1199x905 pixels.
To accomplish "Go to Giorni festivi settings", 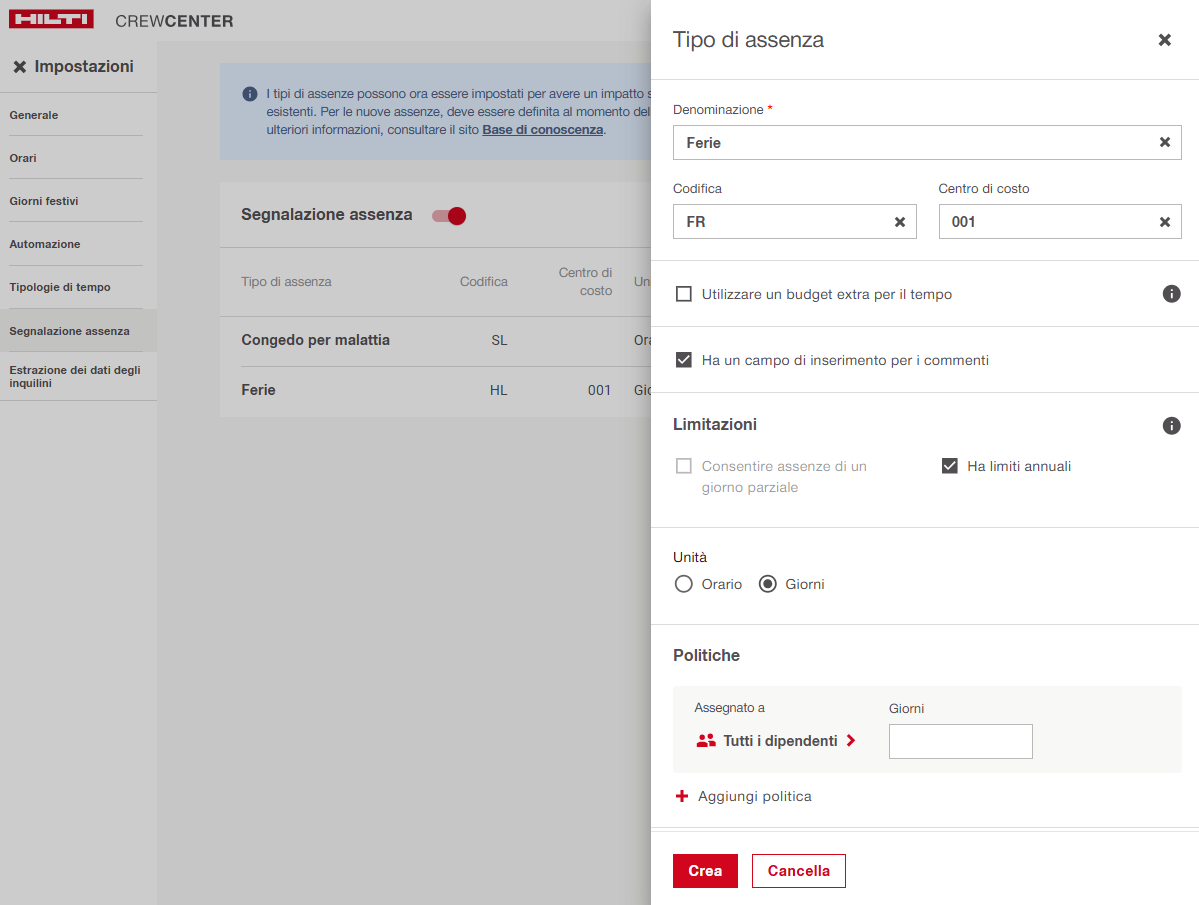I will pos(44,201).
